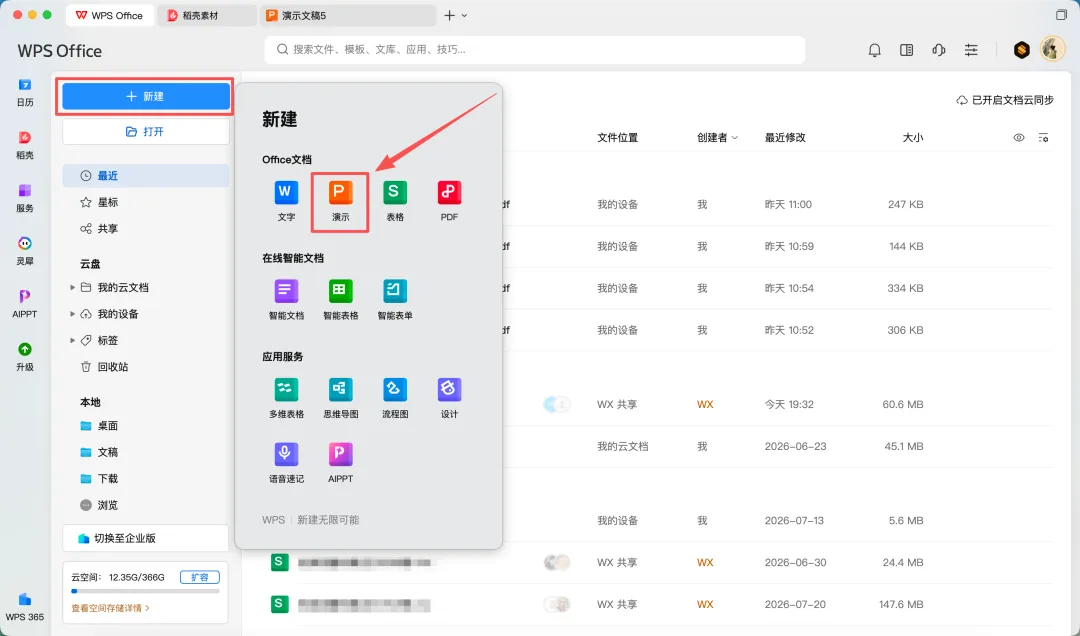Open 稻壳 in the left sidebar
The height and width of the screenshot is (636, 1080).
(x=25, y=145)
